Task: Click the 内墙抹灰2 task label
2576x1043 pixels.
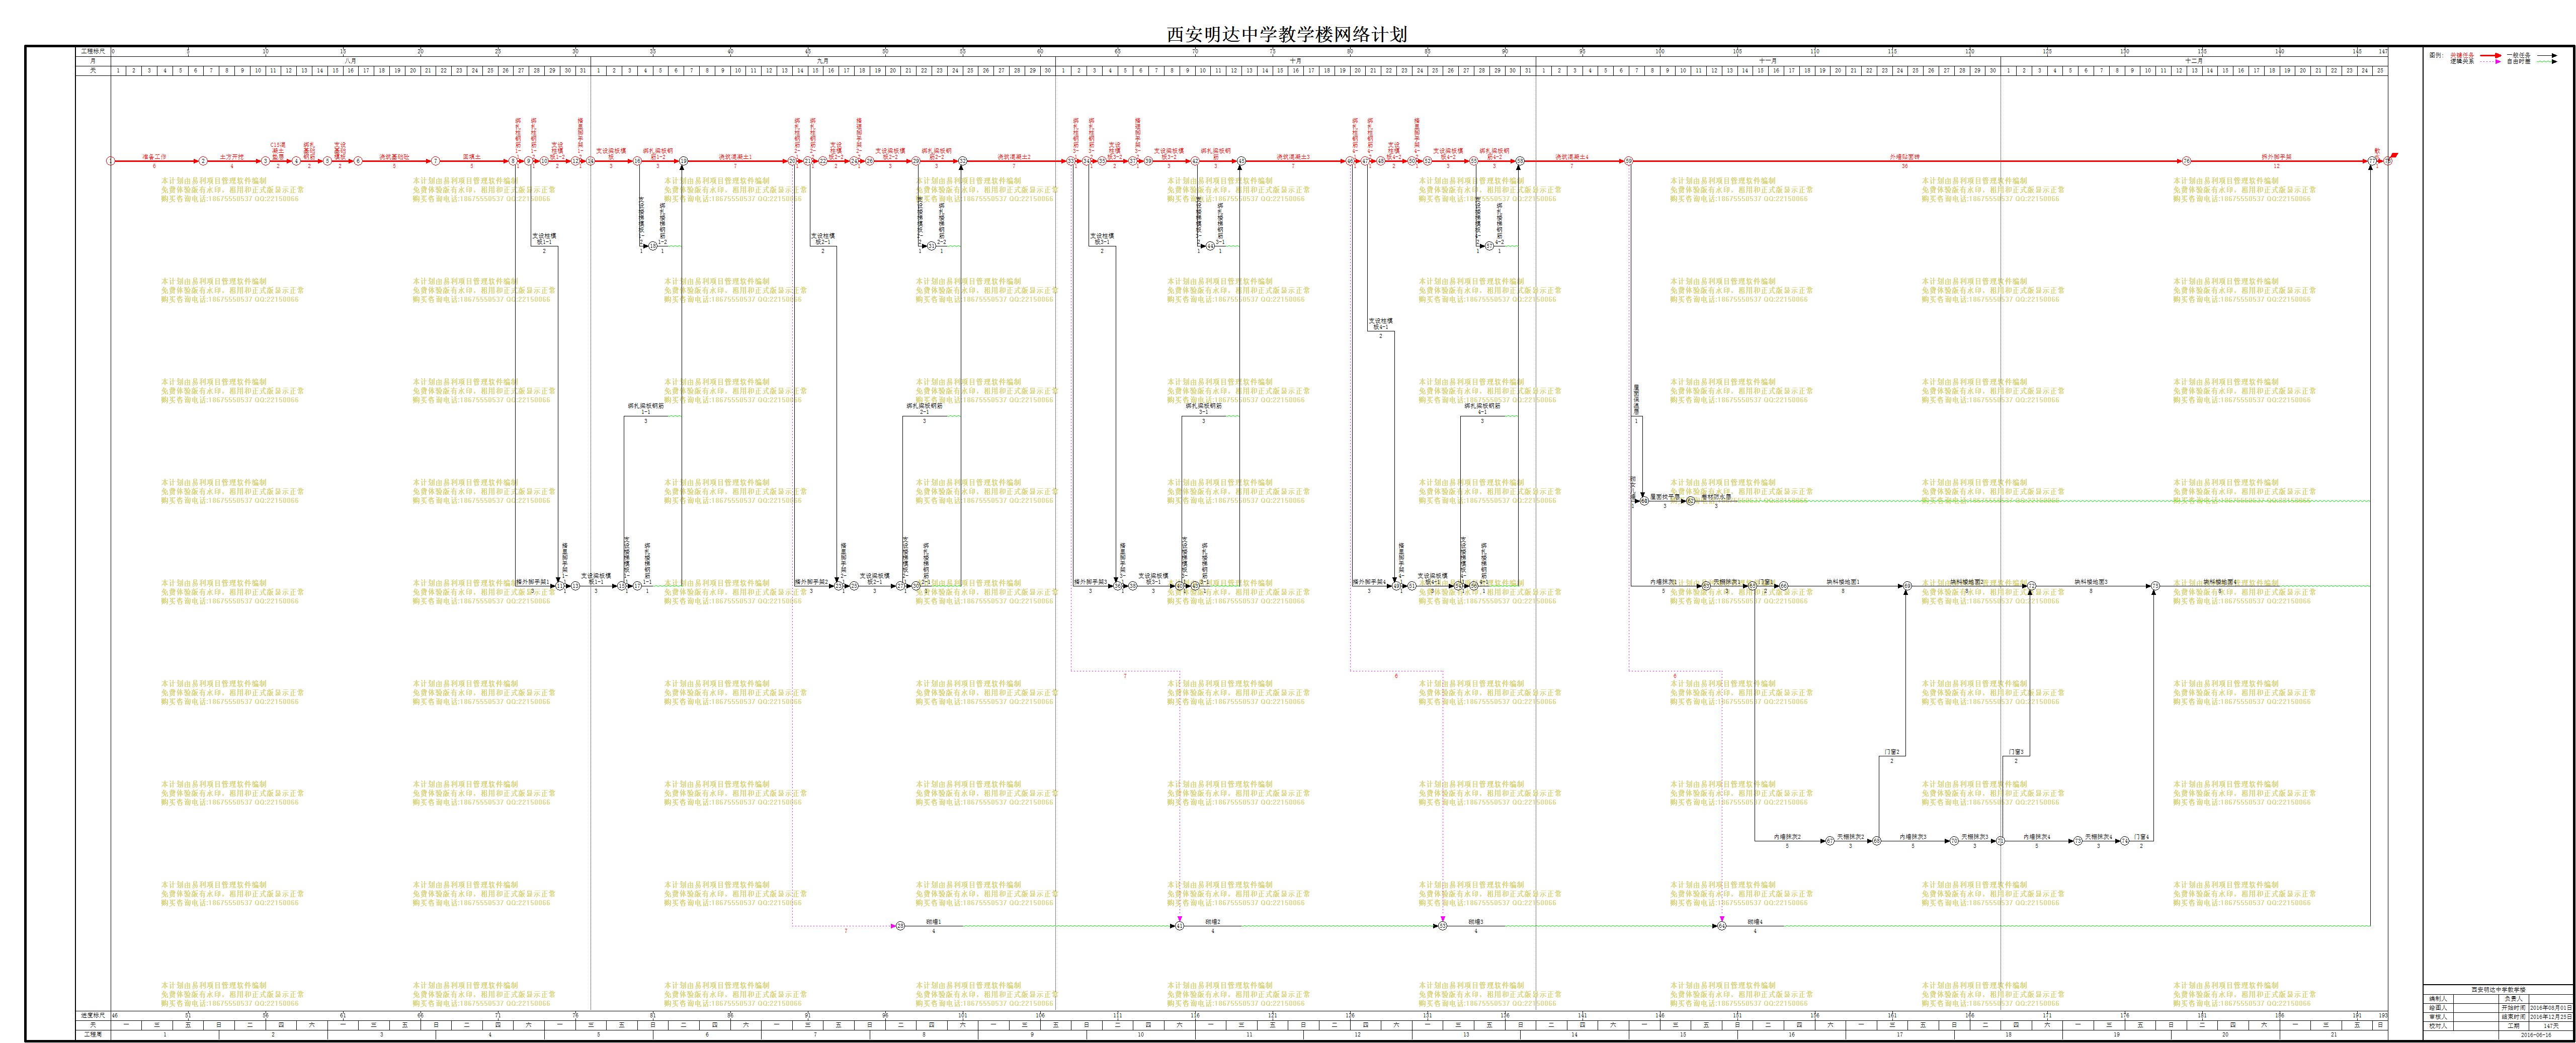Action: pos(1788,837)
